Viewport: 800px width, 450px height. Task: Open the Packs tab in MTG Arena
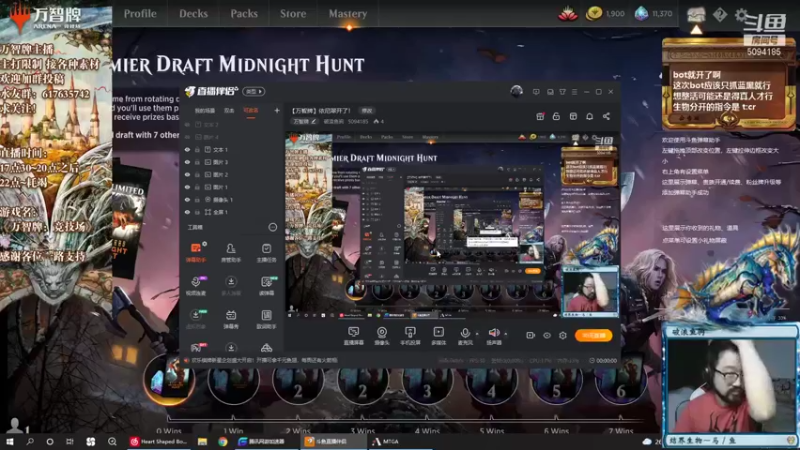tap(244, 14)
